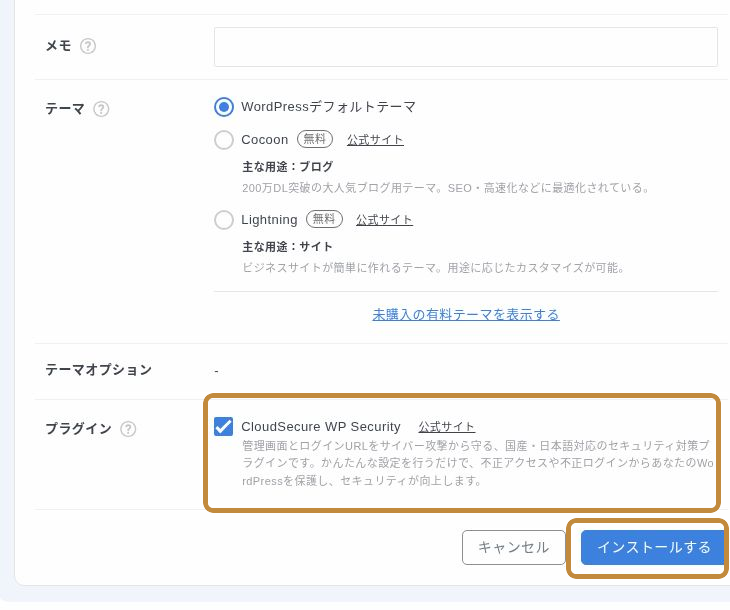This screenshot has height=610, width=730.
Task: Open the Lightning 公式サイト link
Action: 385,220
